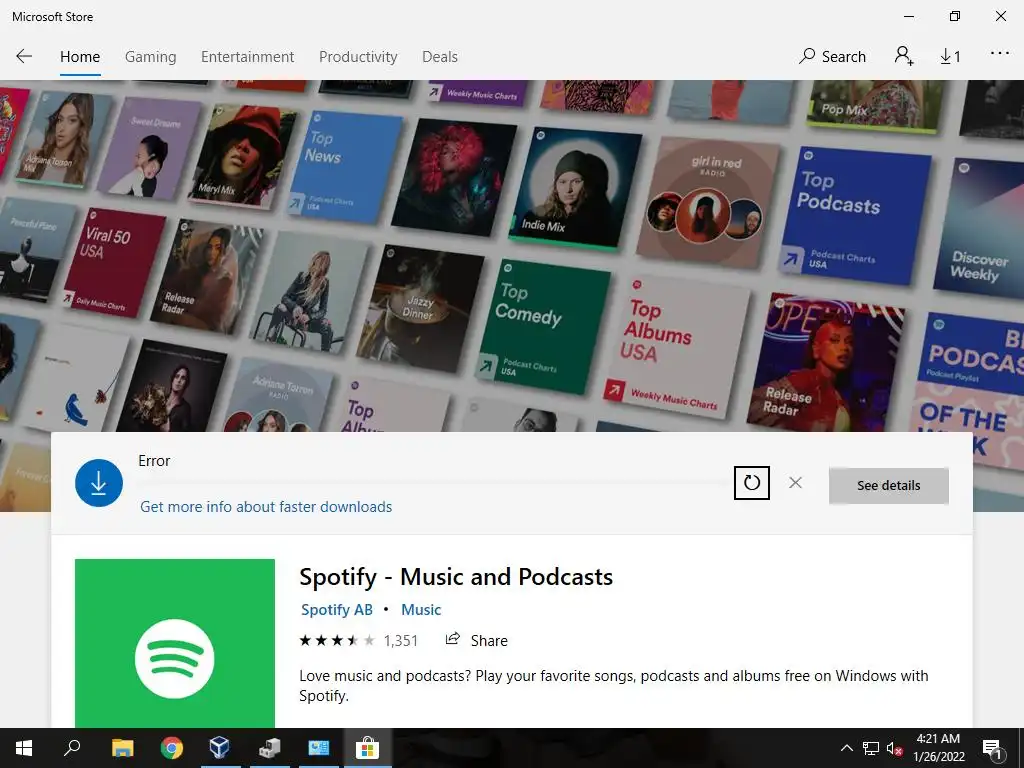Select the Productivity tab

[358, 57]
